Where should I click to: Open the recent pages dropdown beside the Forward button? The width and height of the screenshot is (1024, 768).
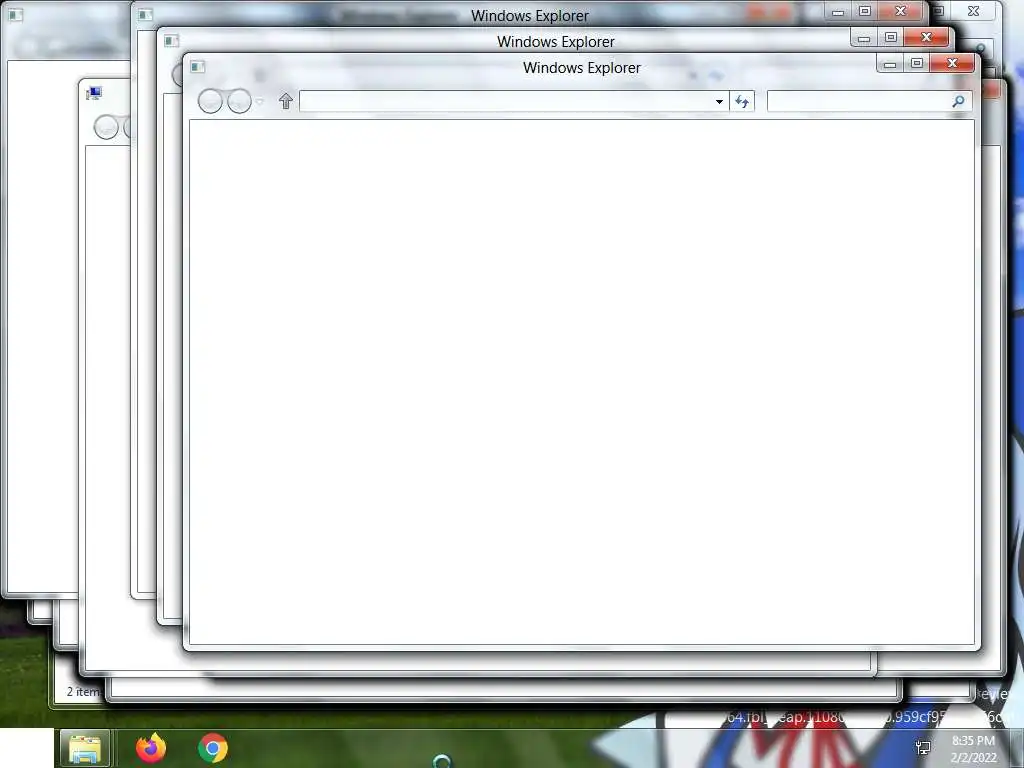point(259,101)
